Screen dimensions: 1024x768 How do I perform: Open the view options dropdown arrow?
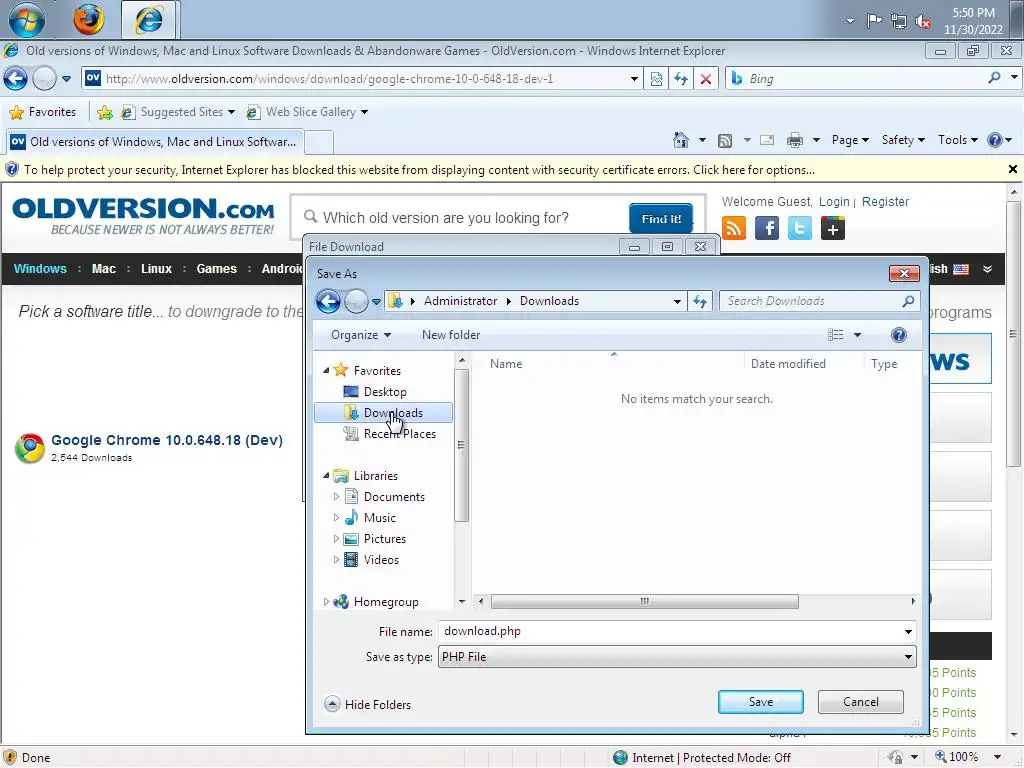[x=857, y=335]
